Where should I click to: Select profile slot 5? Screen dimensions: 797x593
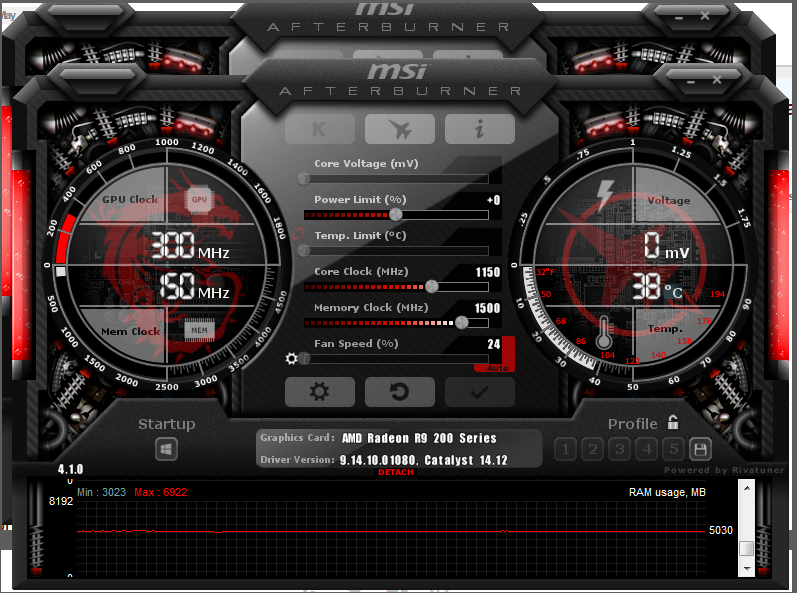[x=673, y=449]
